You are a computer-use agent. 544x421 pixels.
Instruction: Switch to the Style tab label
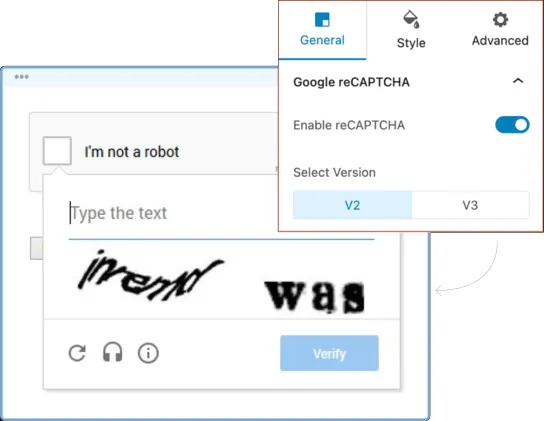pyautogui.click(x=411, y=43)
